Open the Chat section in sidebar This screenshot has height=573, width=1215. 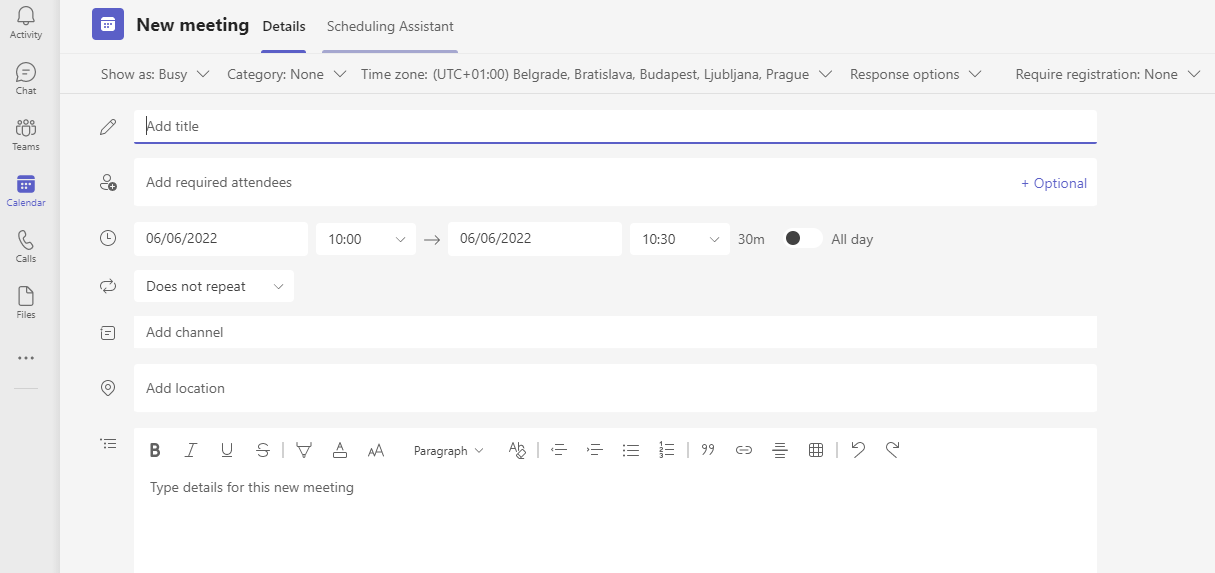[x=26, y=78]
